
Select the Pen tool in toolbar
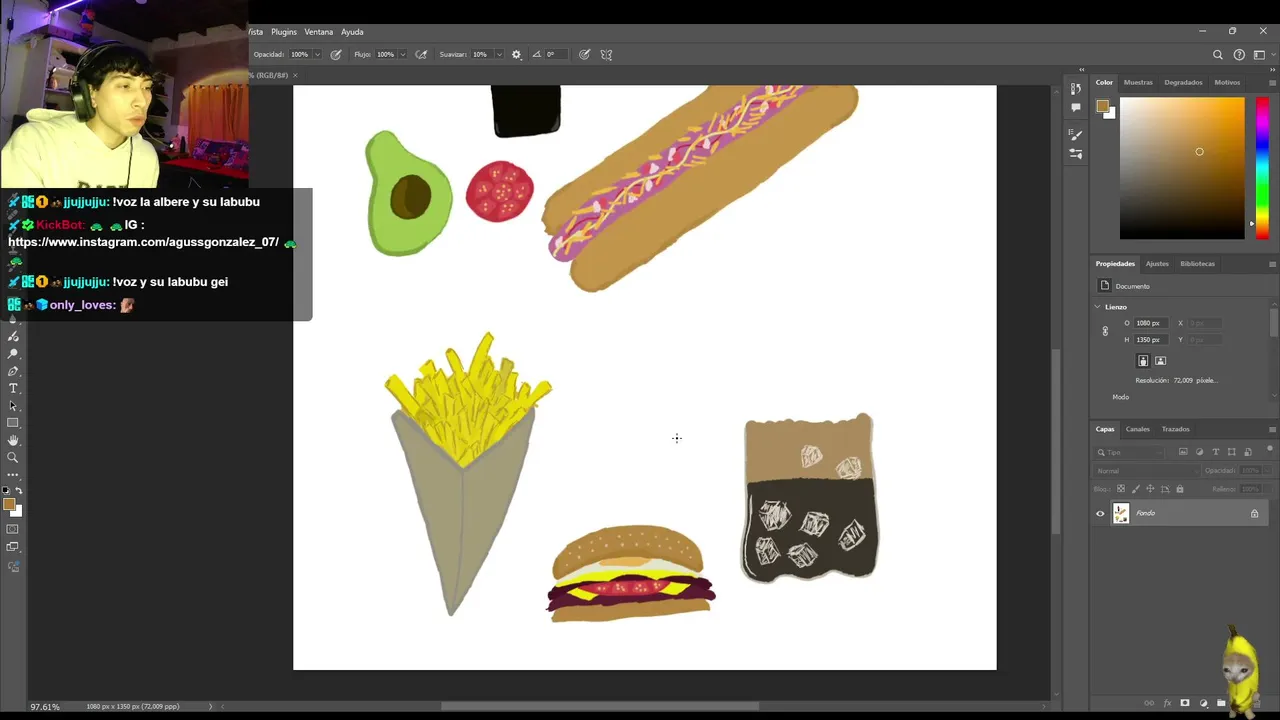point(13,371)
